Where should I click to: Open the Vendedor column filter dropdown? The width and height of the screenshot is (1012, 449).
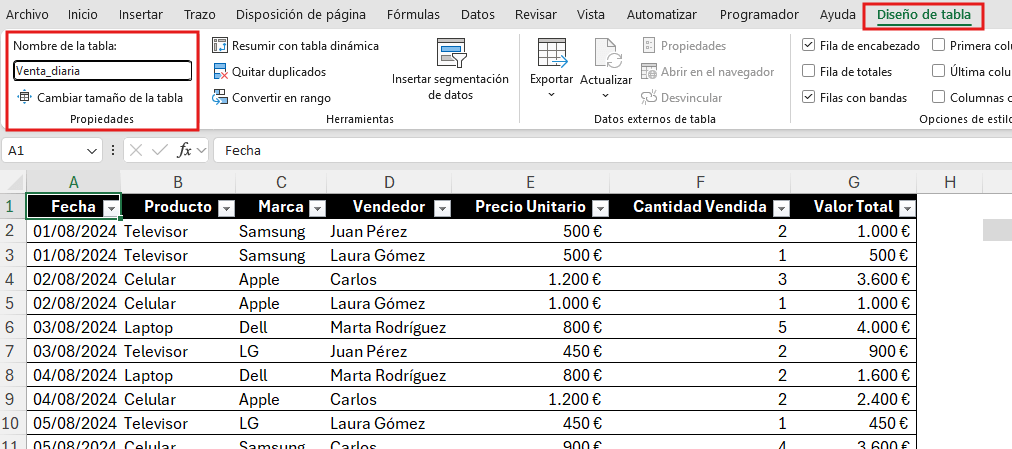click(442, 208)
